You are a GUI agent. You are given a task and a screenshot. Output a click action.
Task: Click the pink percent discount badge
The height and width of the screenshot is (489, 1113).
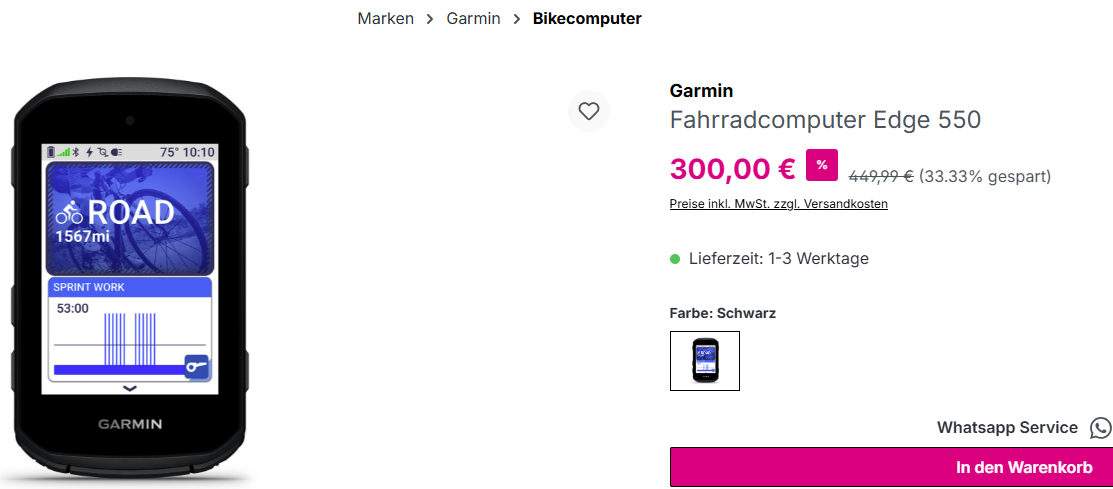point(822,165)
